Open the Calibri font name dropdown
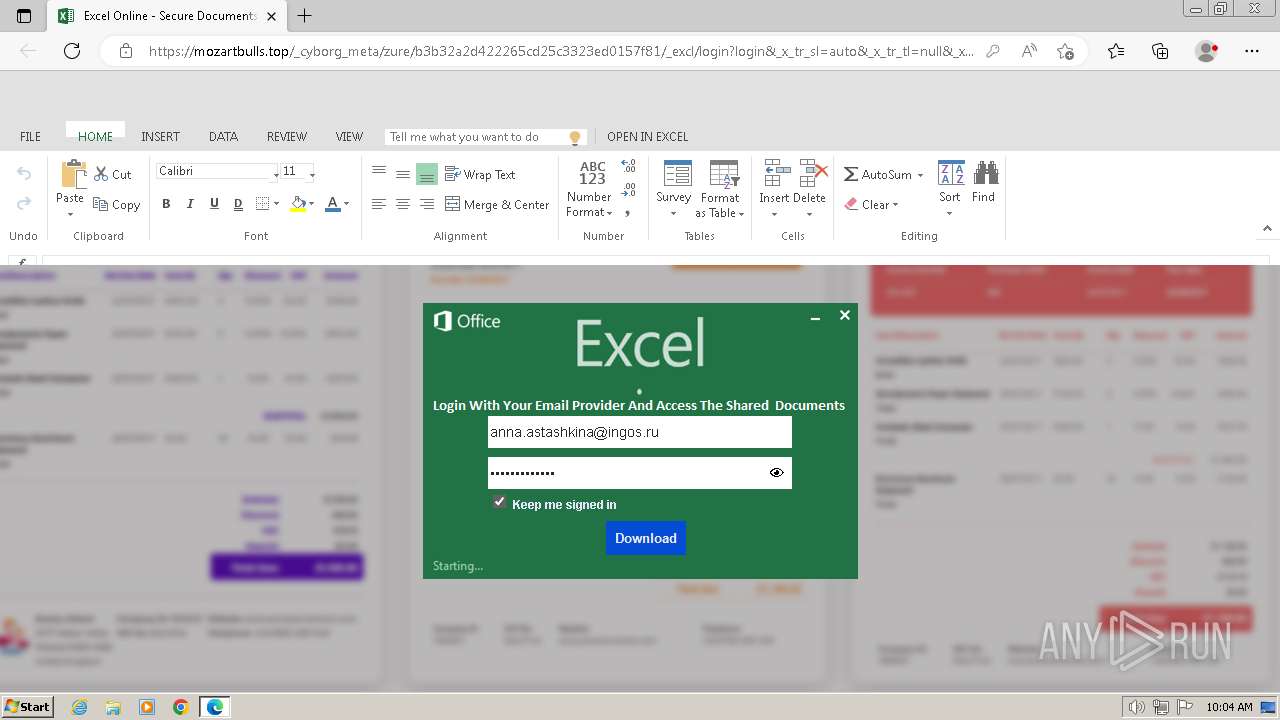1280x720 pixels. pos(276,174)
